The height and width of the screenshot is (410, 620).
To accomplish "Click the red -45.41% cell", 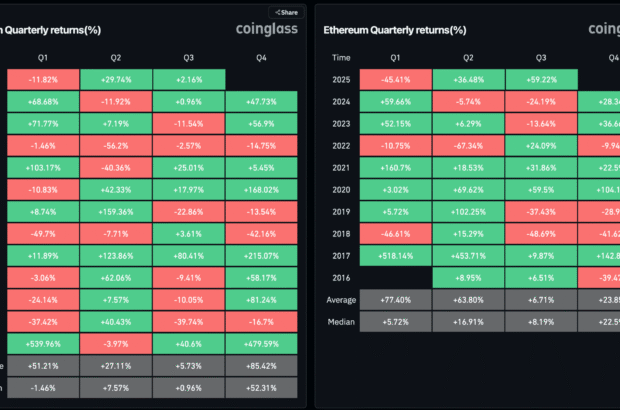I will [x=395, y=79].
